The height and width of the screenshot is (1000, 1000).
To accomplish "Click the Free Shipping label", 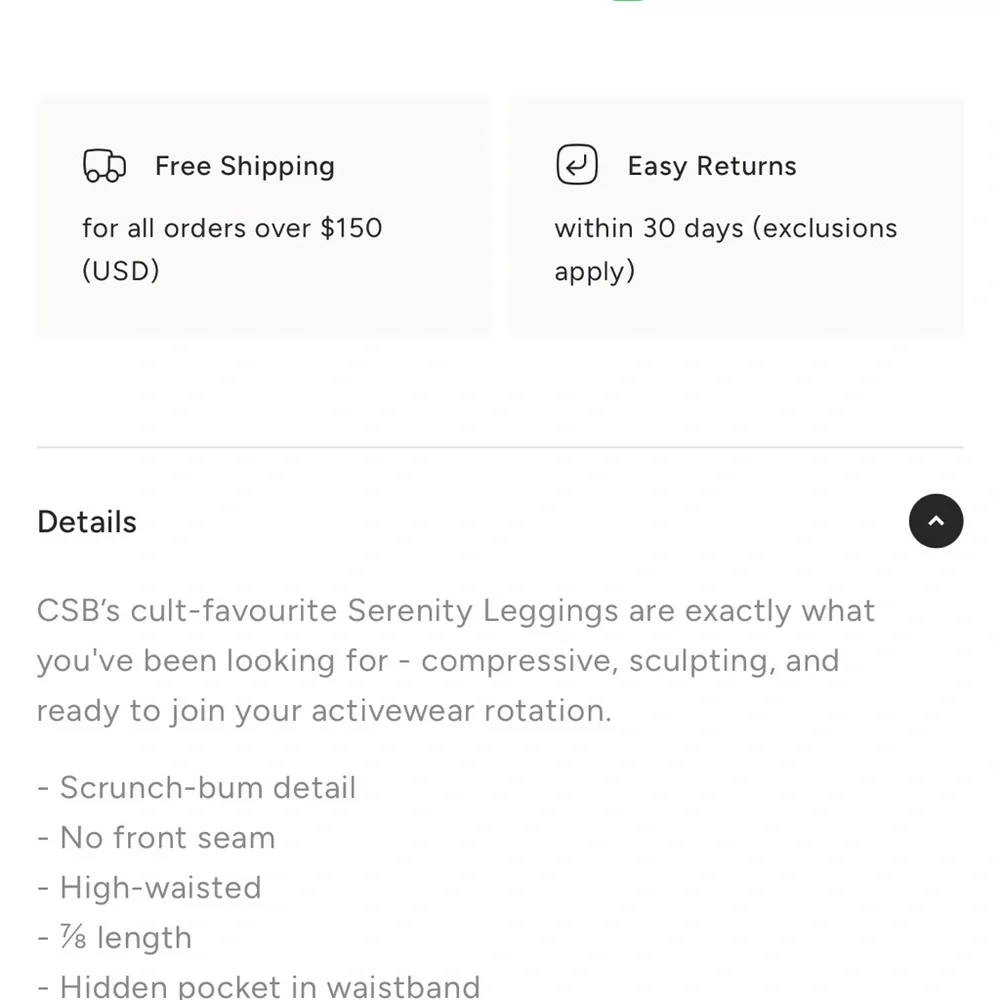I will (x=244, y=166).
